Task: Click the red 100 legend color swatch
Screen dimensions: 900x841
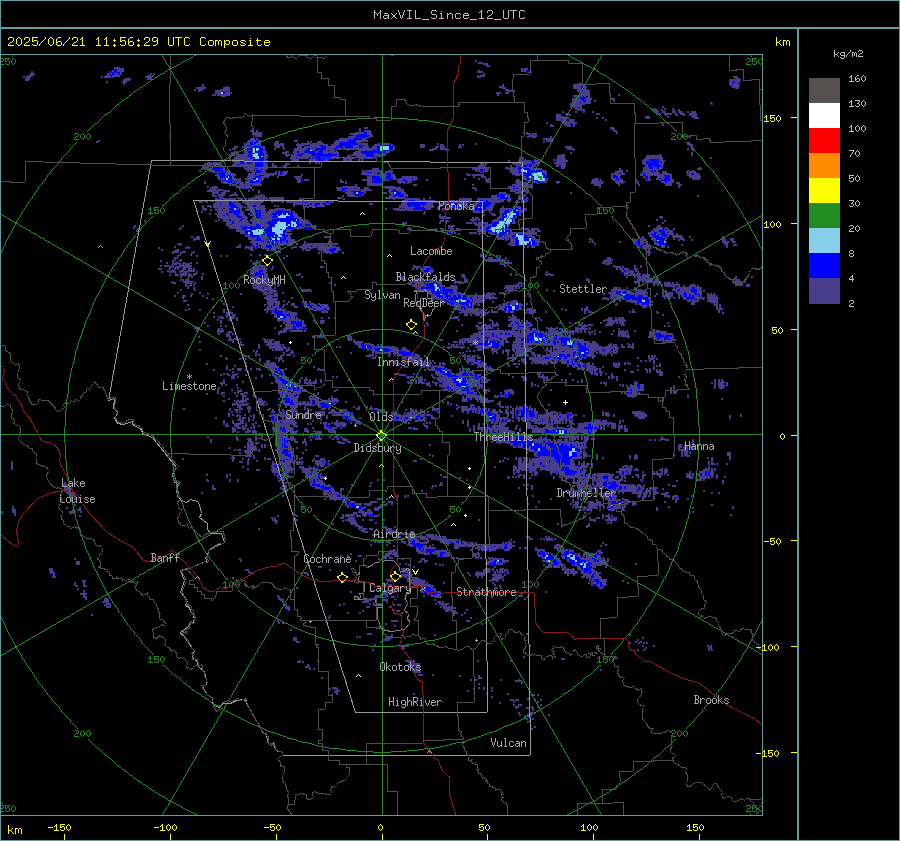Action: click(824, 141)
